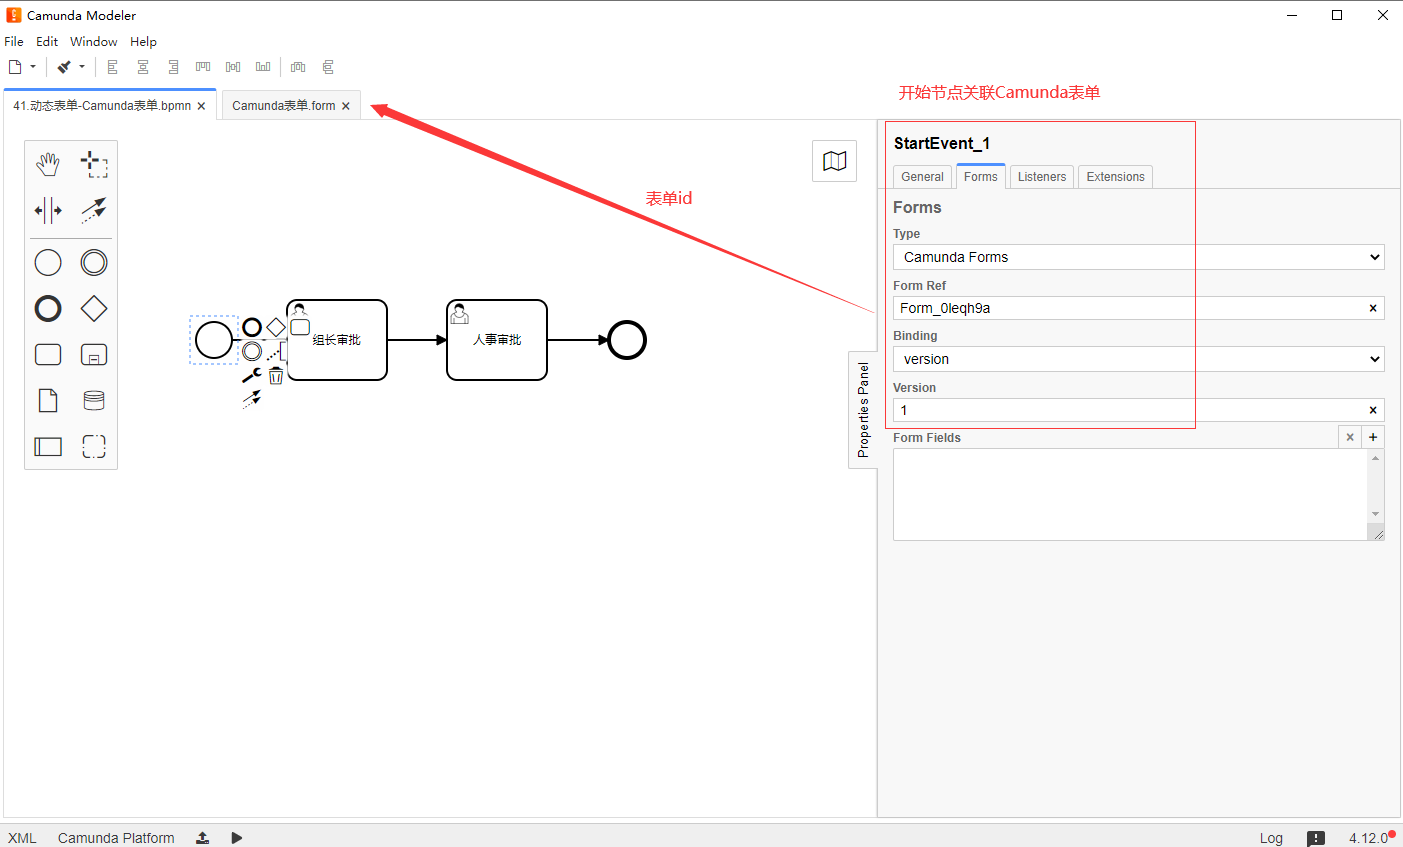Open the brush tool dropdown arrow

[82, 67]
